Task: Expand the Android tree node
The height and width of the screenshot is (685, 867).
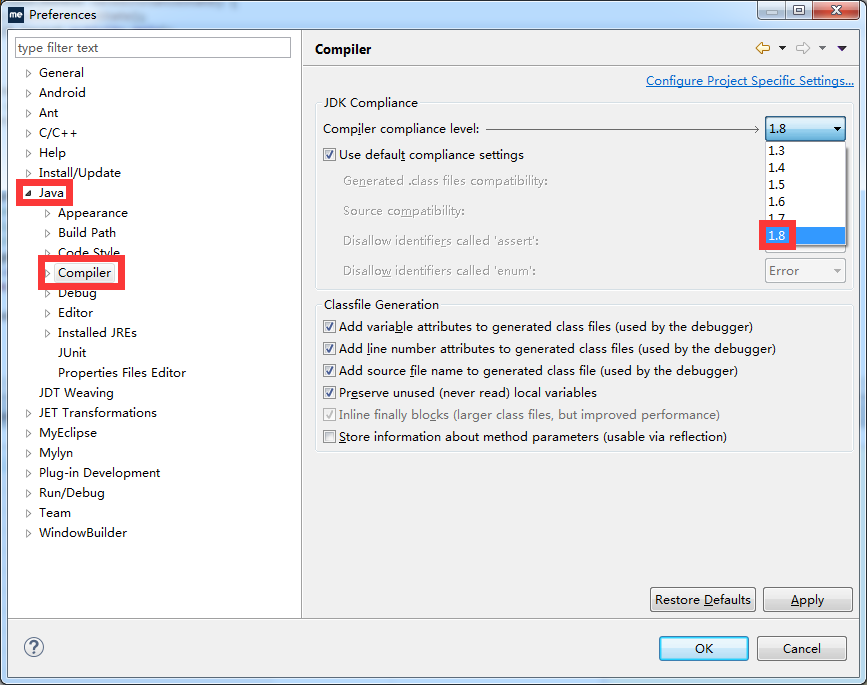Action: coord(28,93)
